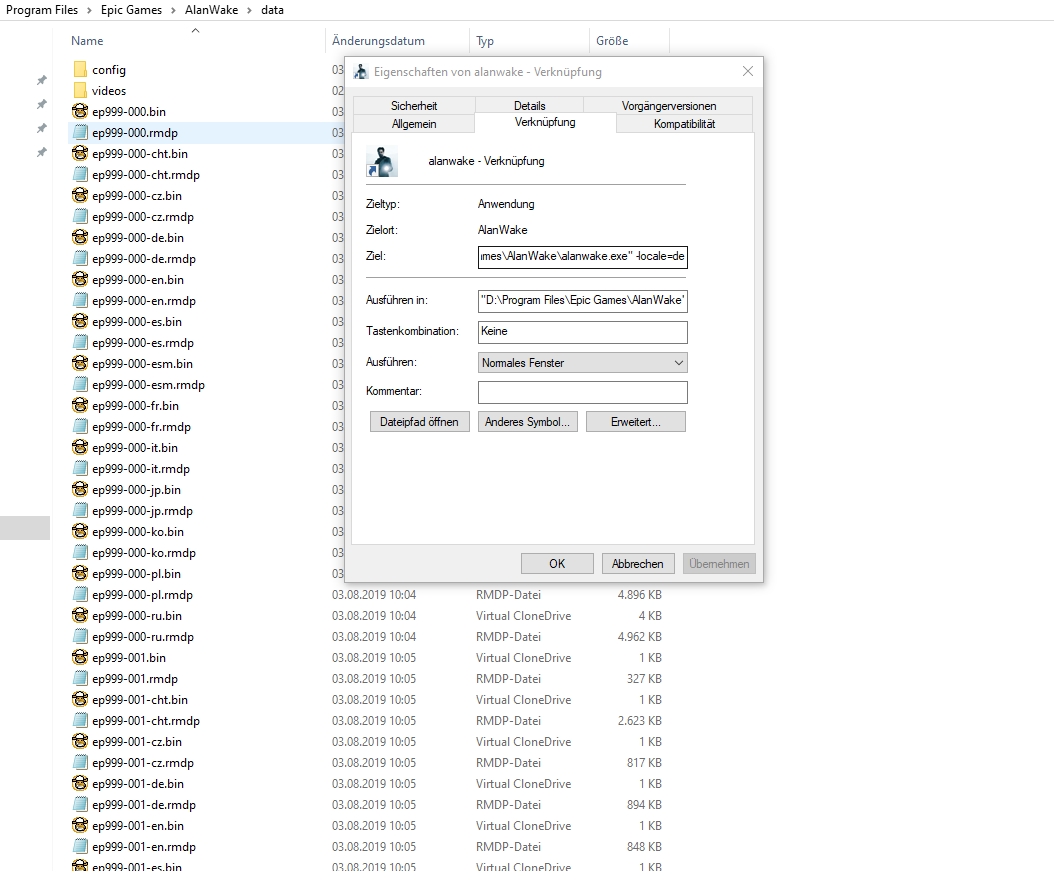Click the ep999-000-pl.bin file icon

tap(80, 573)
